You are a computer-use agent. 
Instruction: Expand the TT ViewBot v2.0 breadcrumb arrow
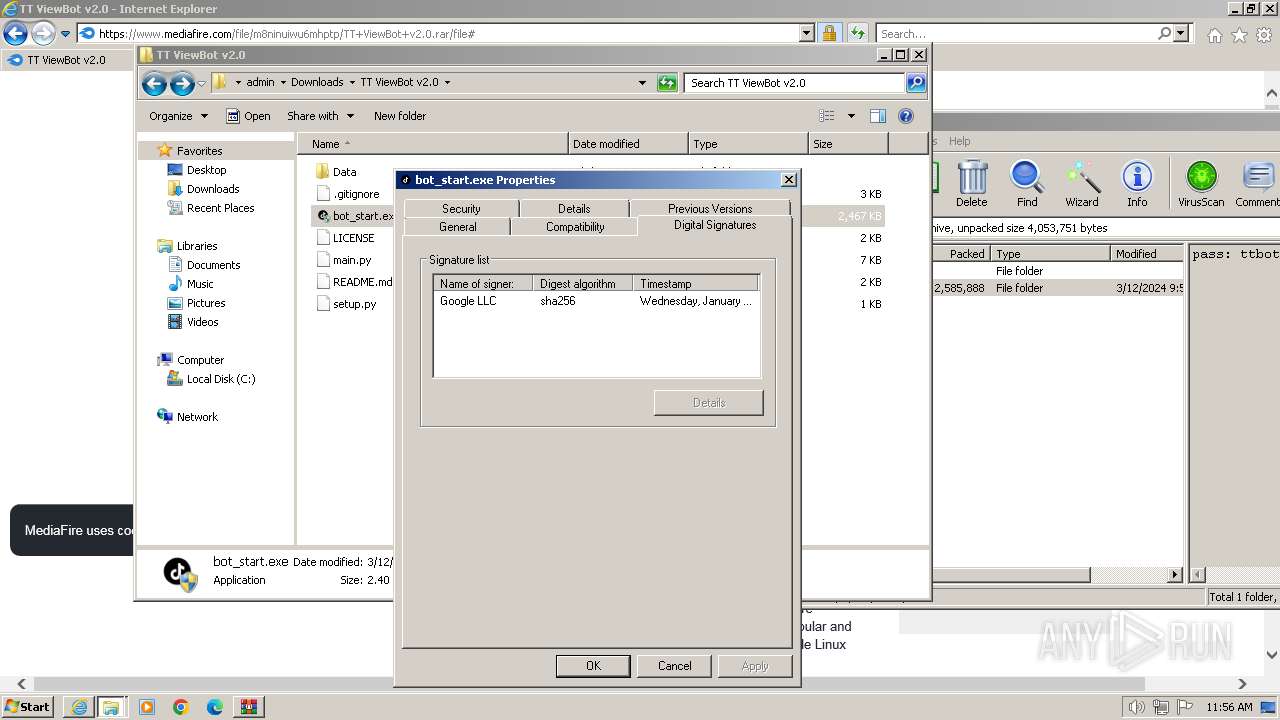coord(447,83)
